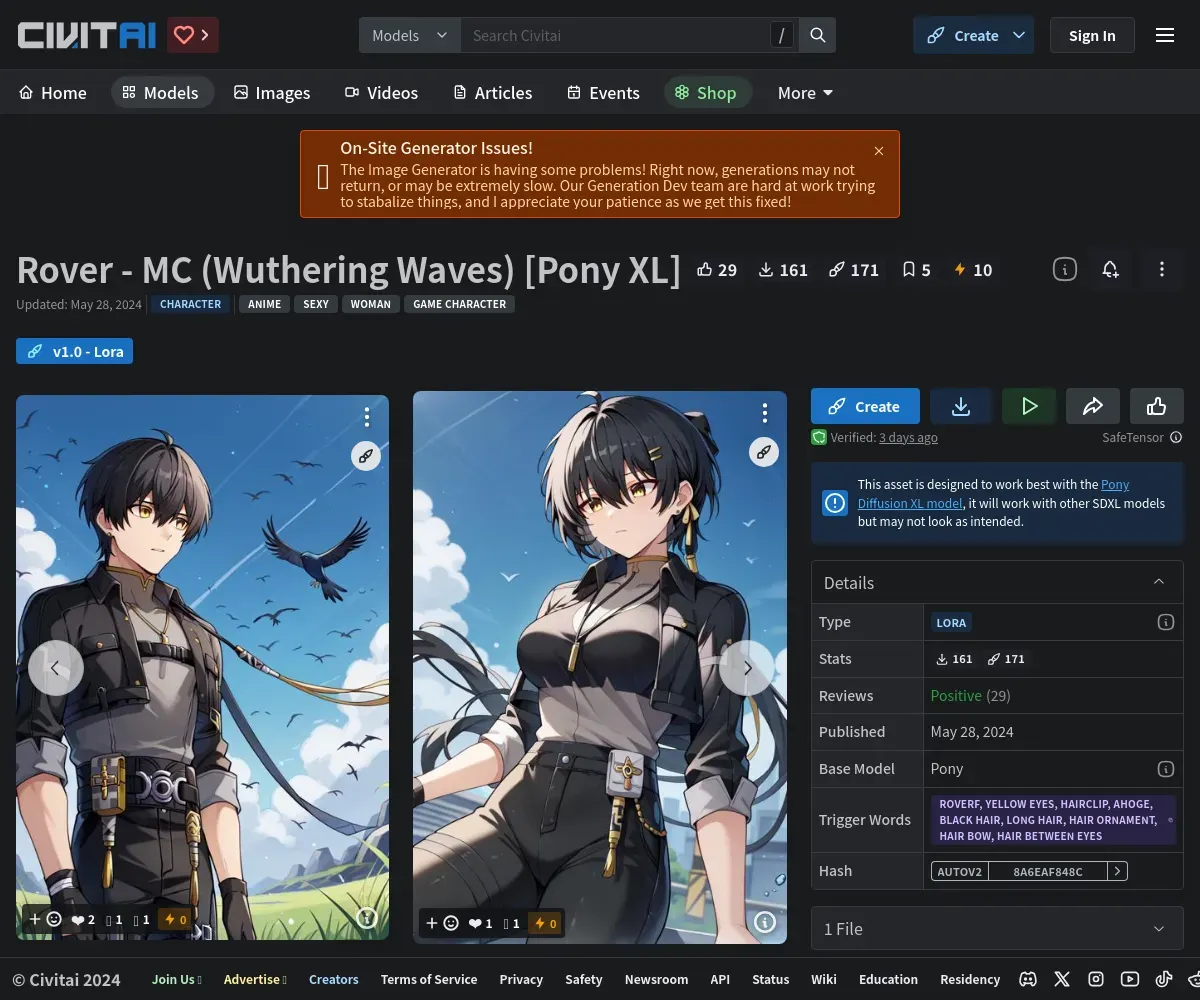The width and height of the screenshot is (1200, 1000).
Task: Go to the Home tab
Action: pyautogui.click(x=53, y=93)
